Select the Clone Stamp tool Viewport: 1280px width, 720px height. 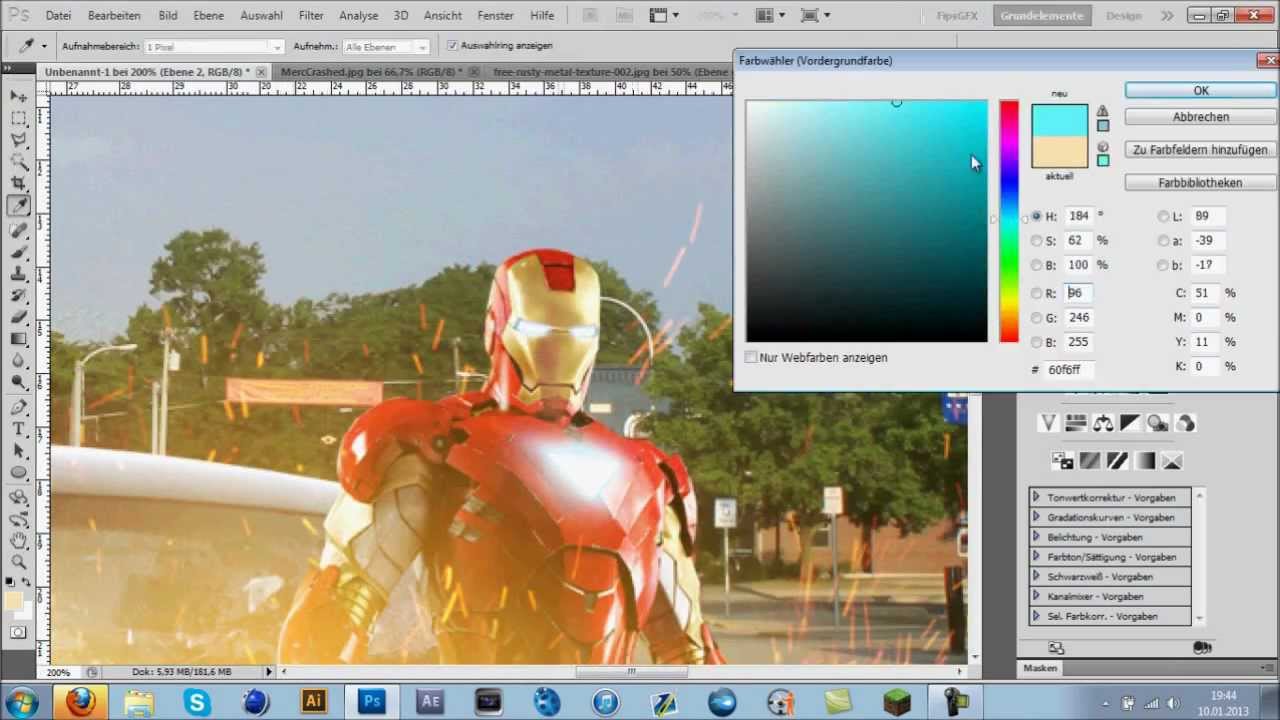tap(18, 273)
